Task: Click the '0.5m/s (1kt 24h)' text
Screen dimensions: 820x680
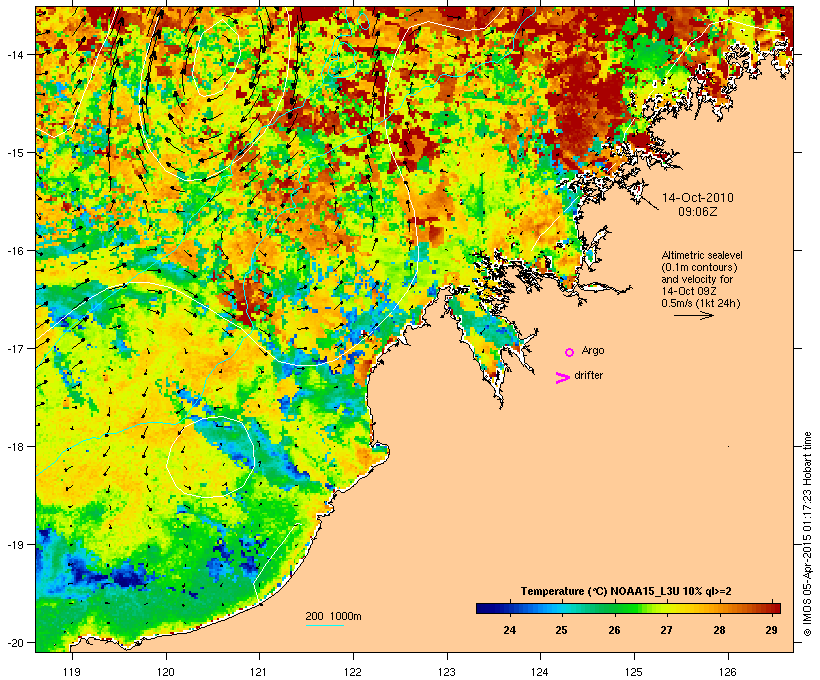Action: point(701,303)
